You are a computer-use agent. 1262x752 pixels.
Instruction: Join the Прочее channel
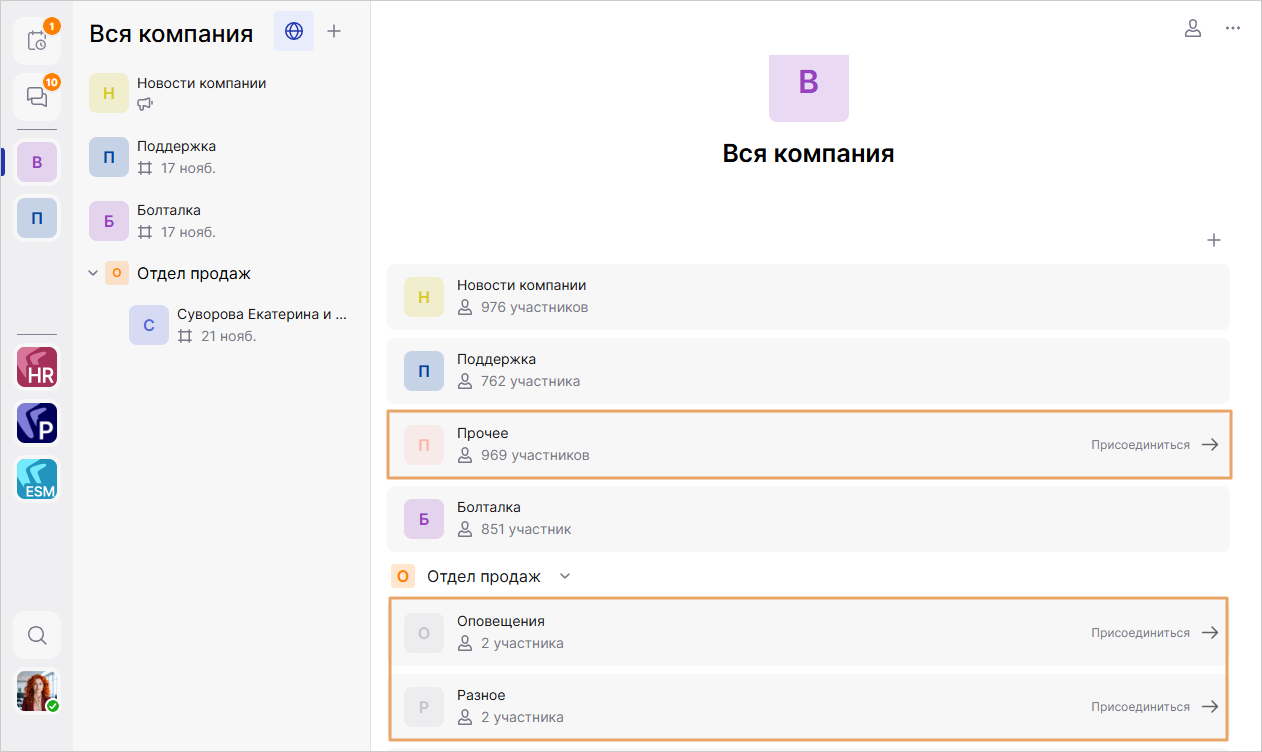click(x=1154, y=445)
